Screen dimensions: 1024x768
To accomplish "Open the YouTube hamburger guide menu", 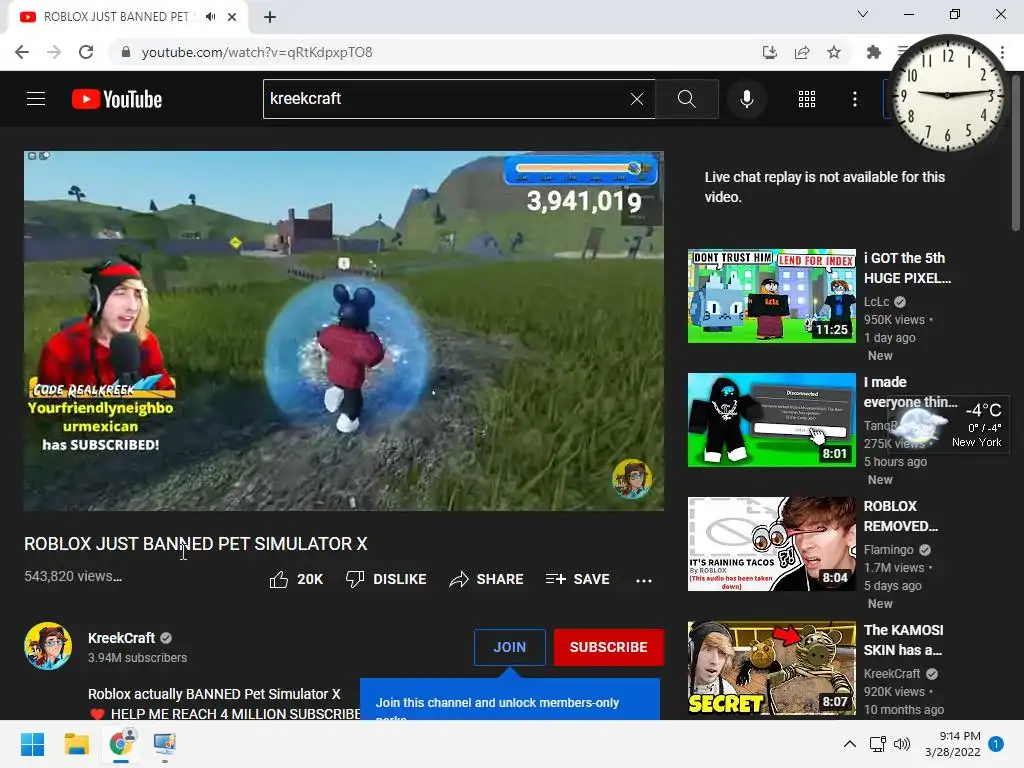I will tap(36, 99).
